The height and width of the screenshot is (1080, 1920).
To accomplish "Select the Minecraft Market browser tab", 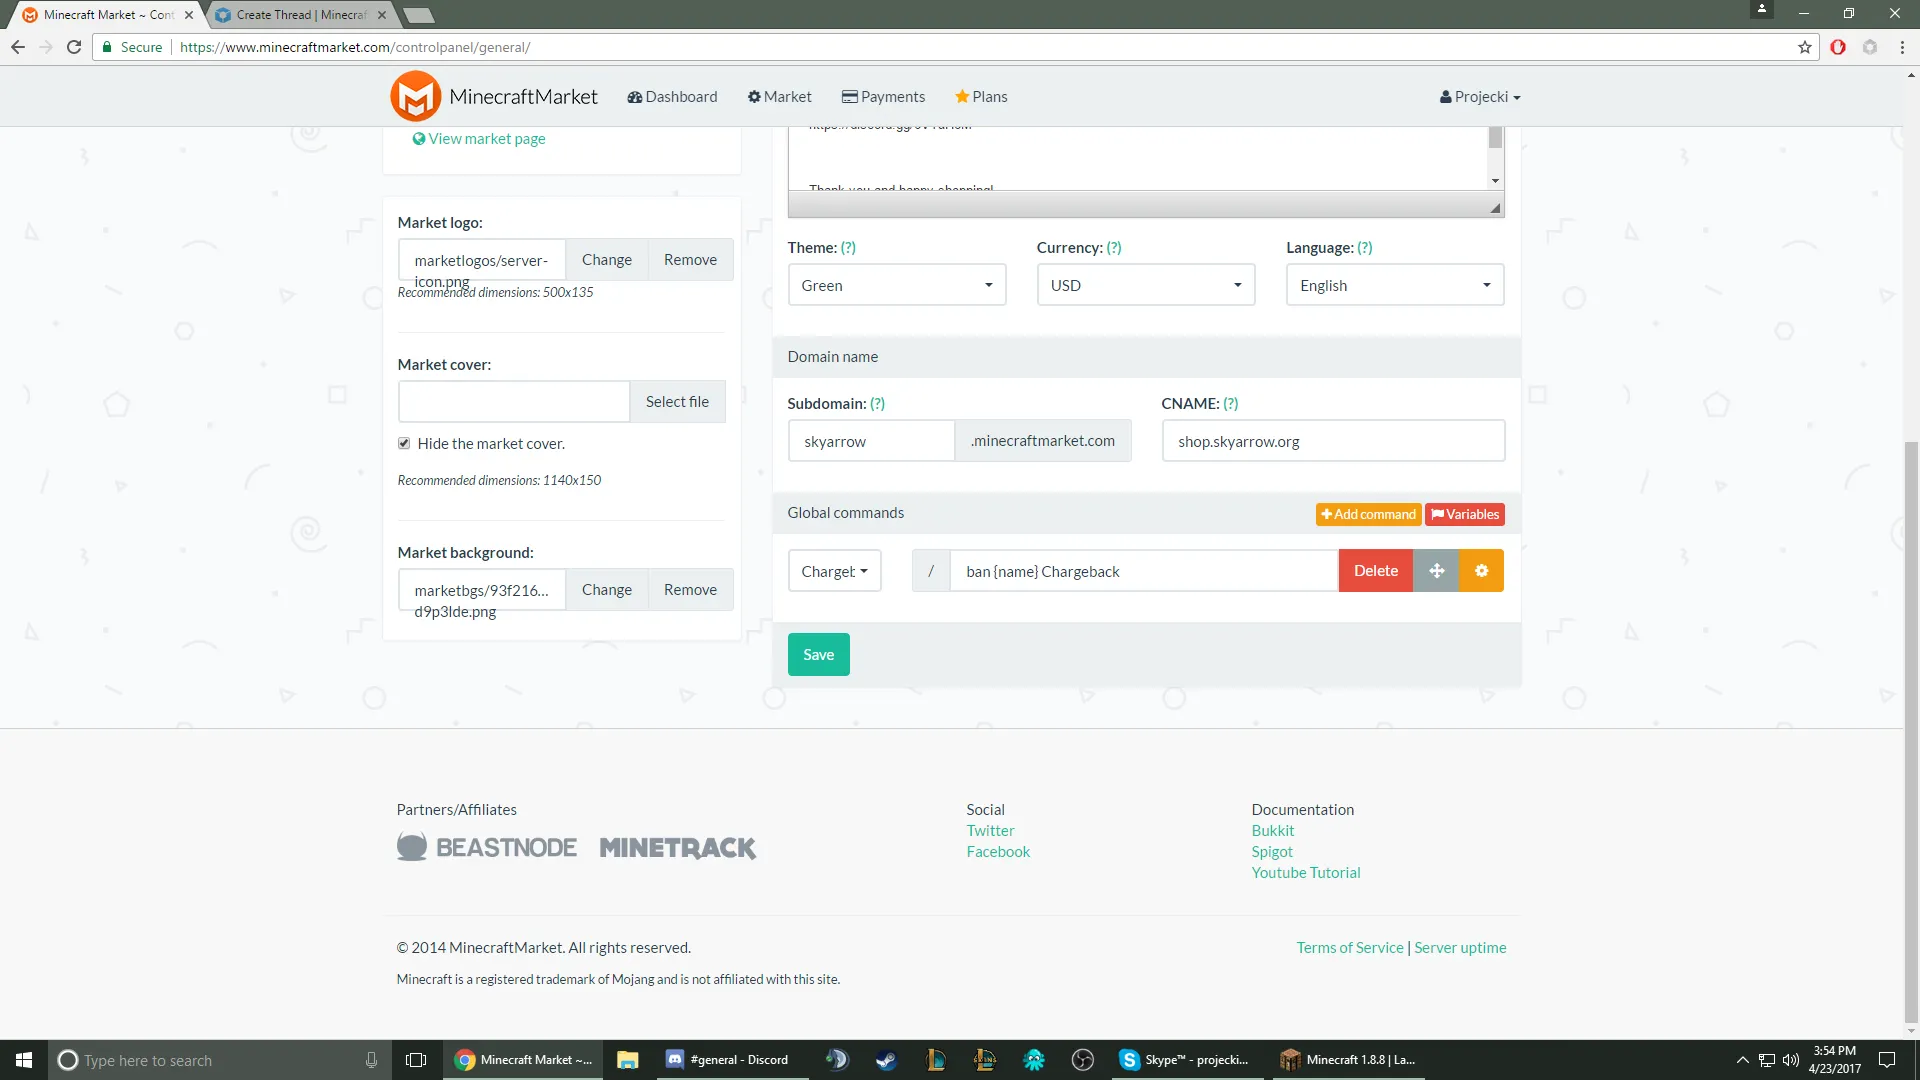I will coord(105,15).
